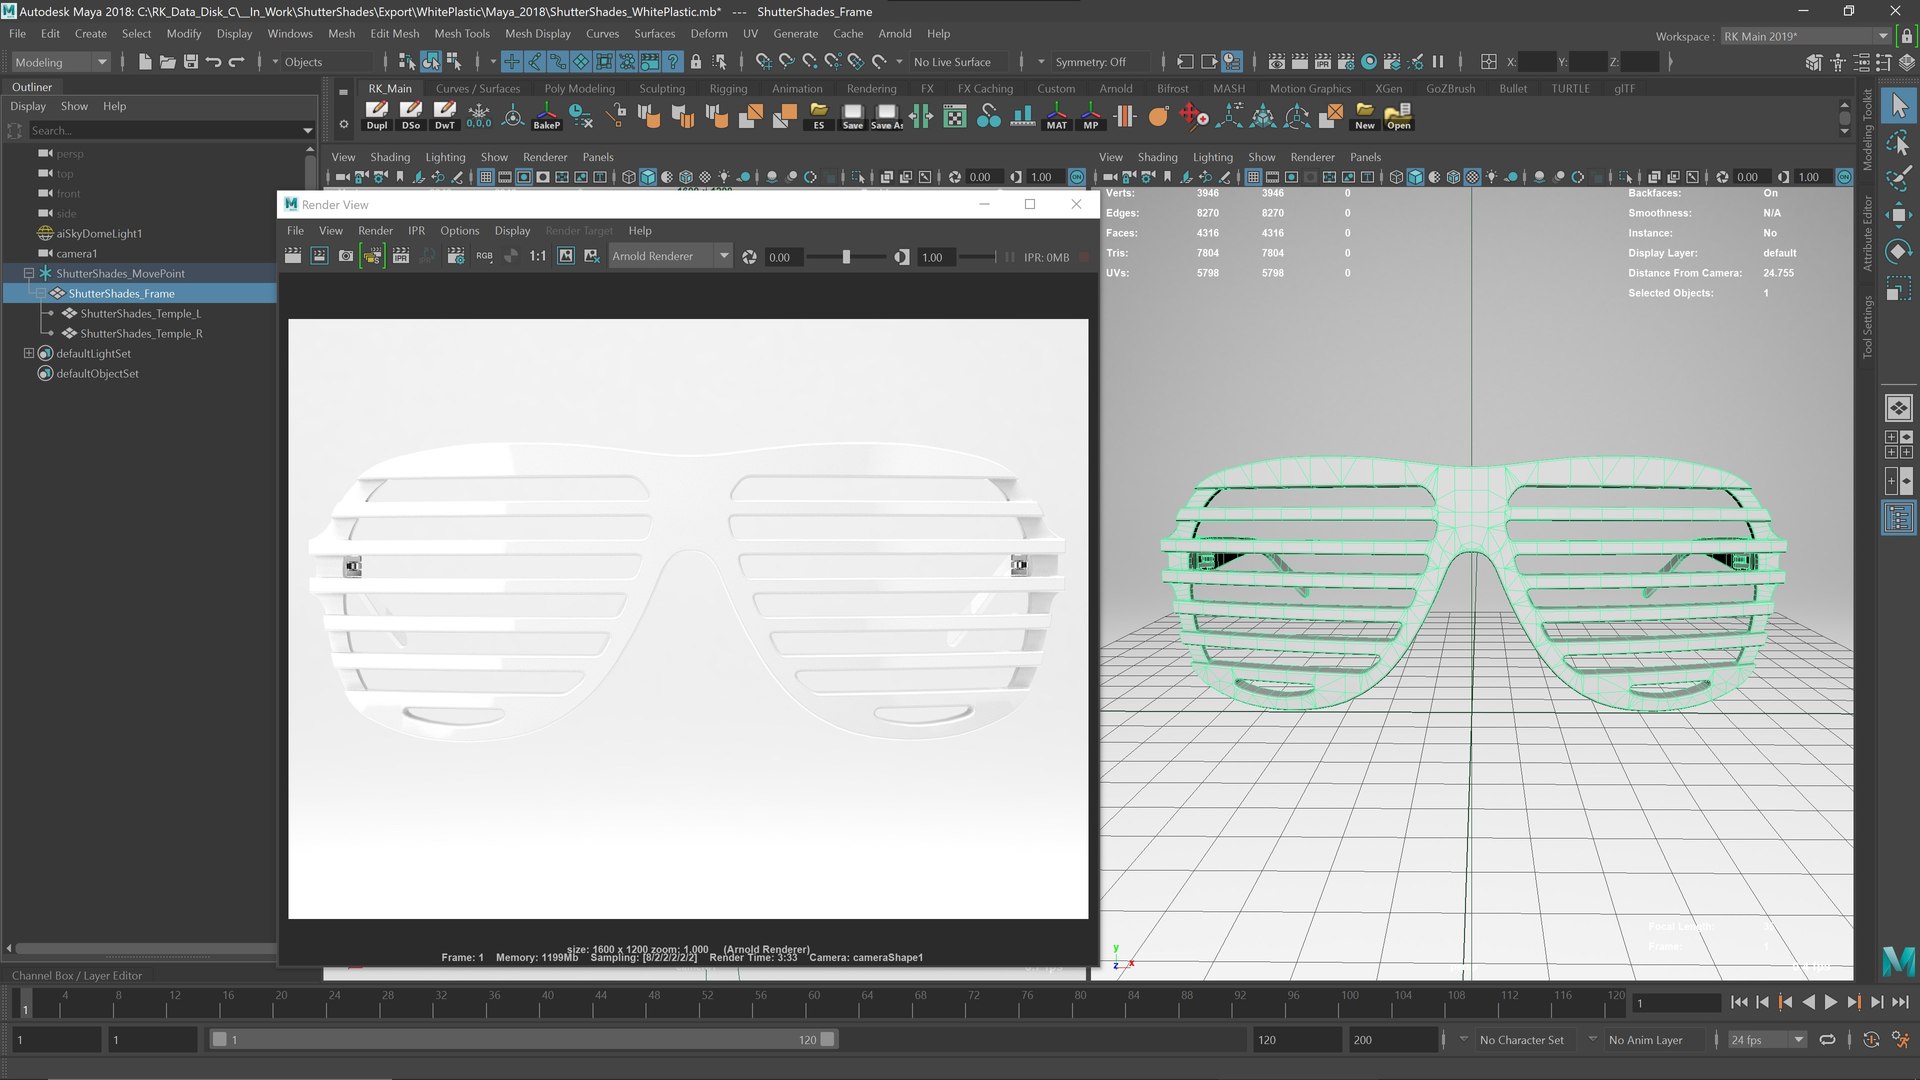The width and height of the screenshot is (1920, 1080).
Task: Select the Lasso tool in toolbox
Action: tap(1898, 142)
